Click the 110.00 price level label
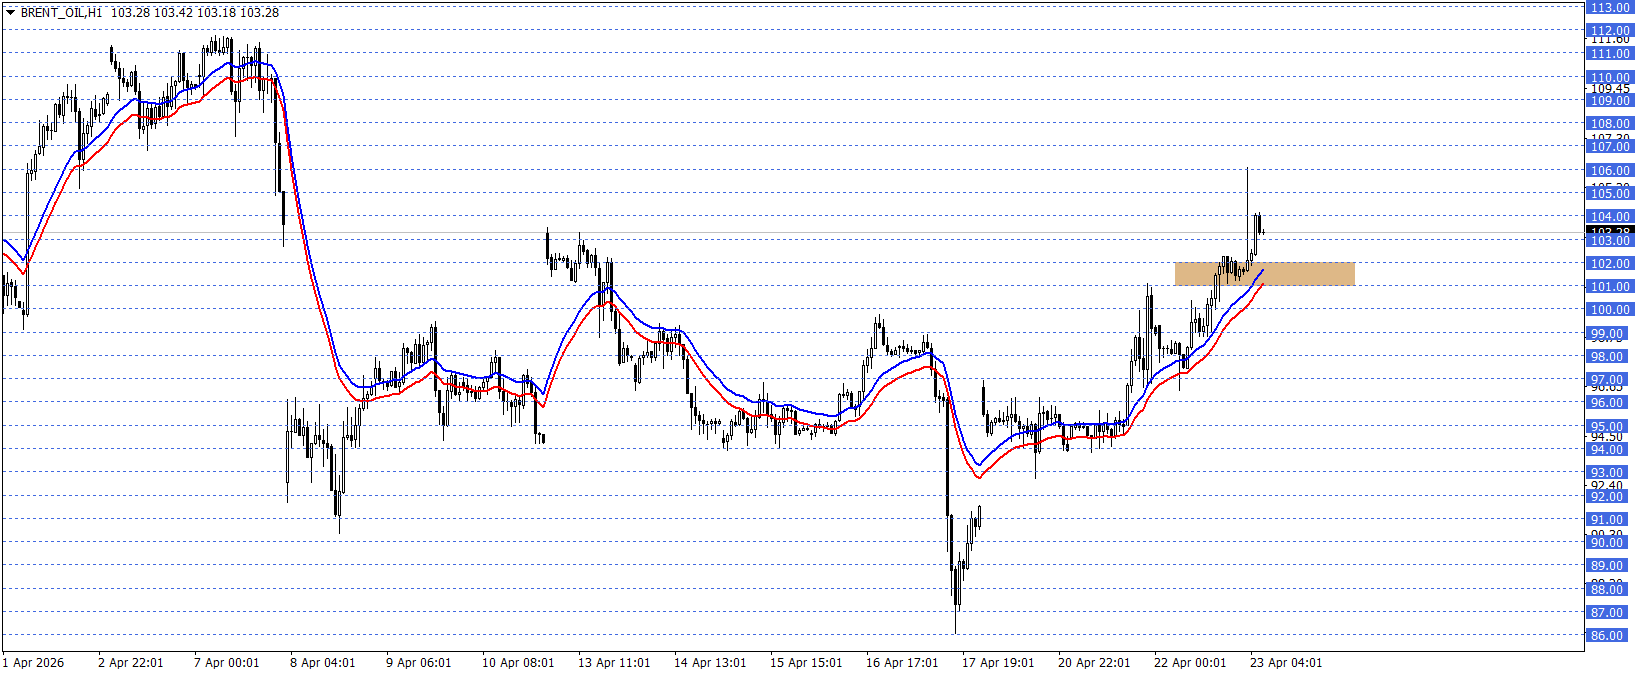This screenshot has height=675, width=1641. (1610, 77)
